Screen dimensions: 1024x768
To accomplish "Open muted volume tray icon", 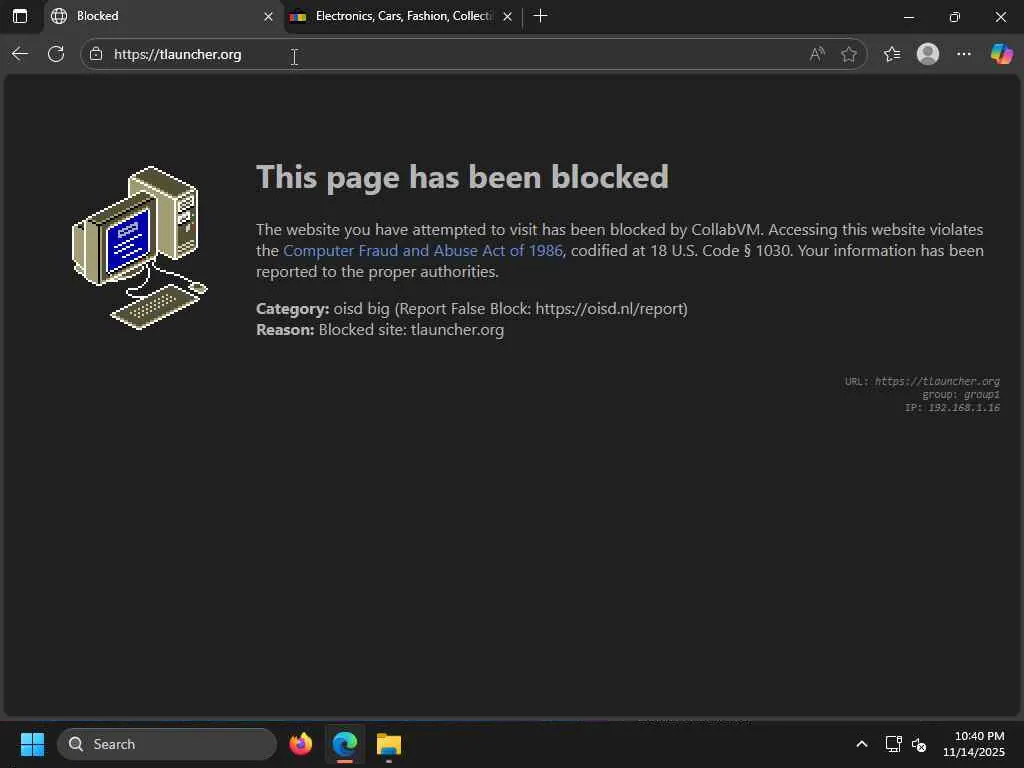I will click(919, 744).
